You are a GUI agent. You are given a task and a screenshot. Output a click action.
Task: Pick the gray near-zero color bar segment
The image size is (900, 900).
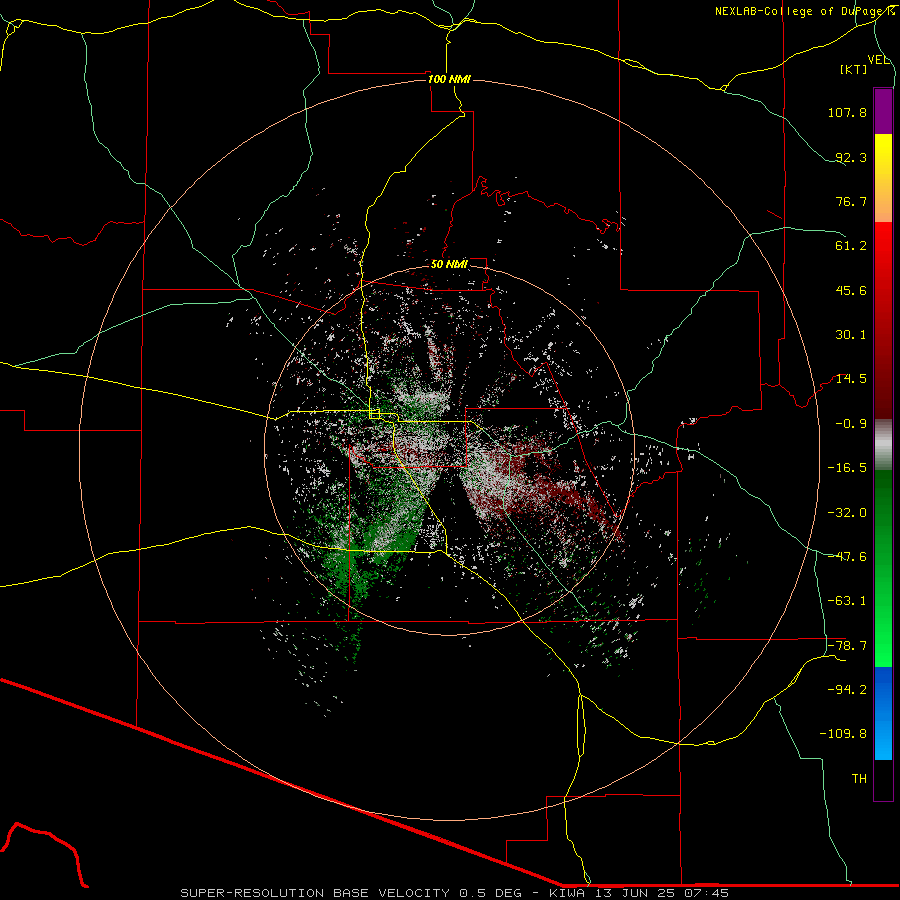[883, 445]
